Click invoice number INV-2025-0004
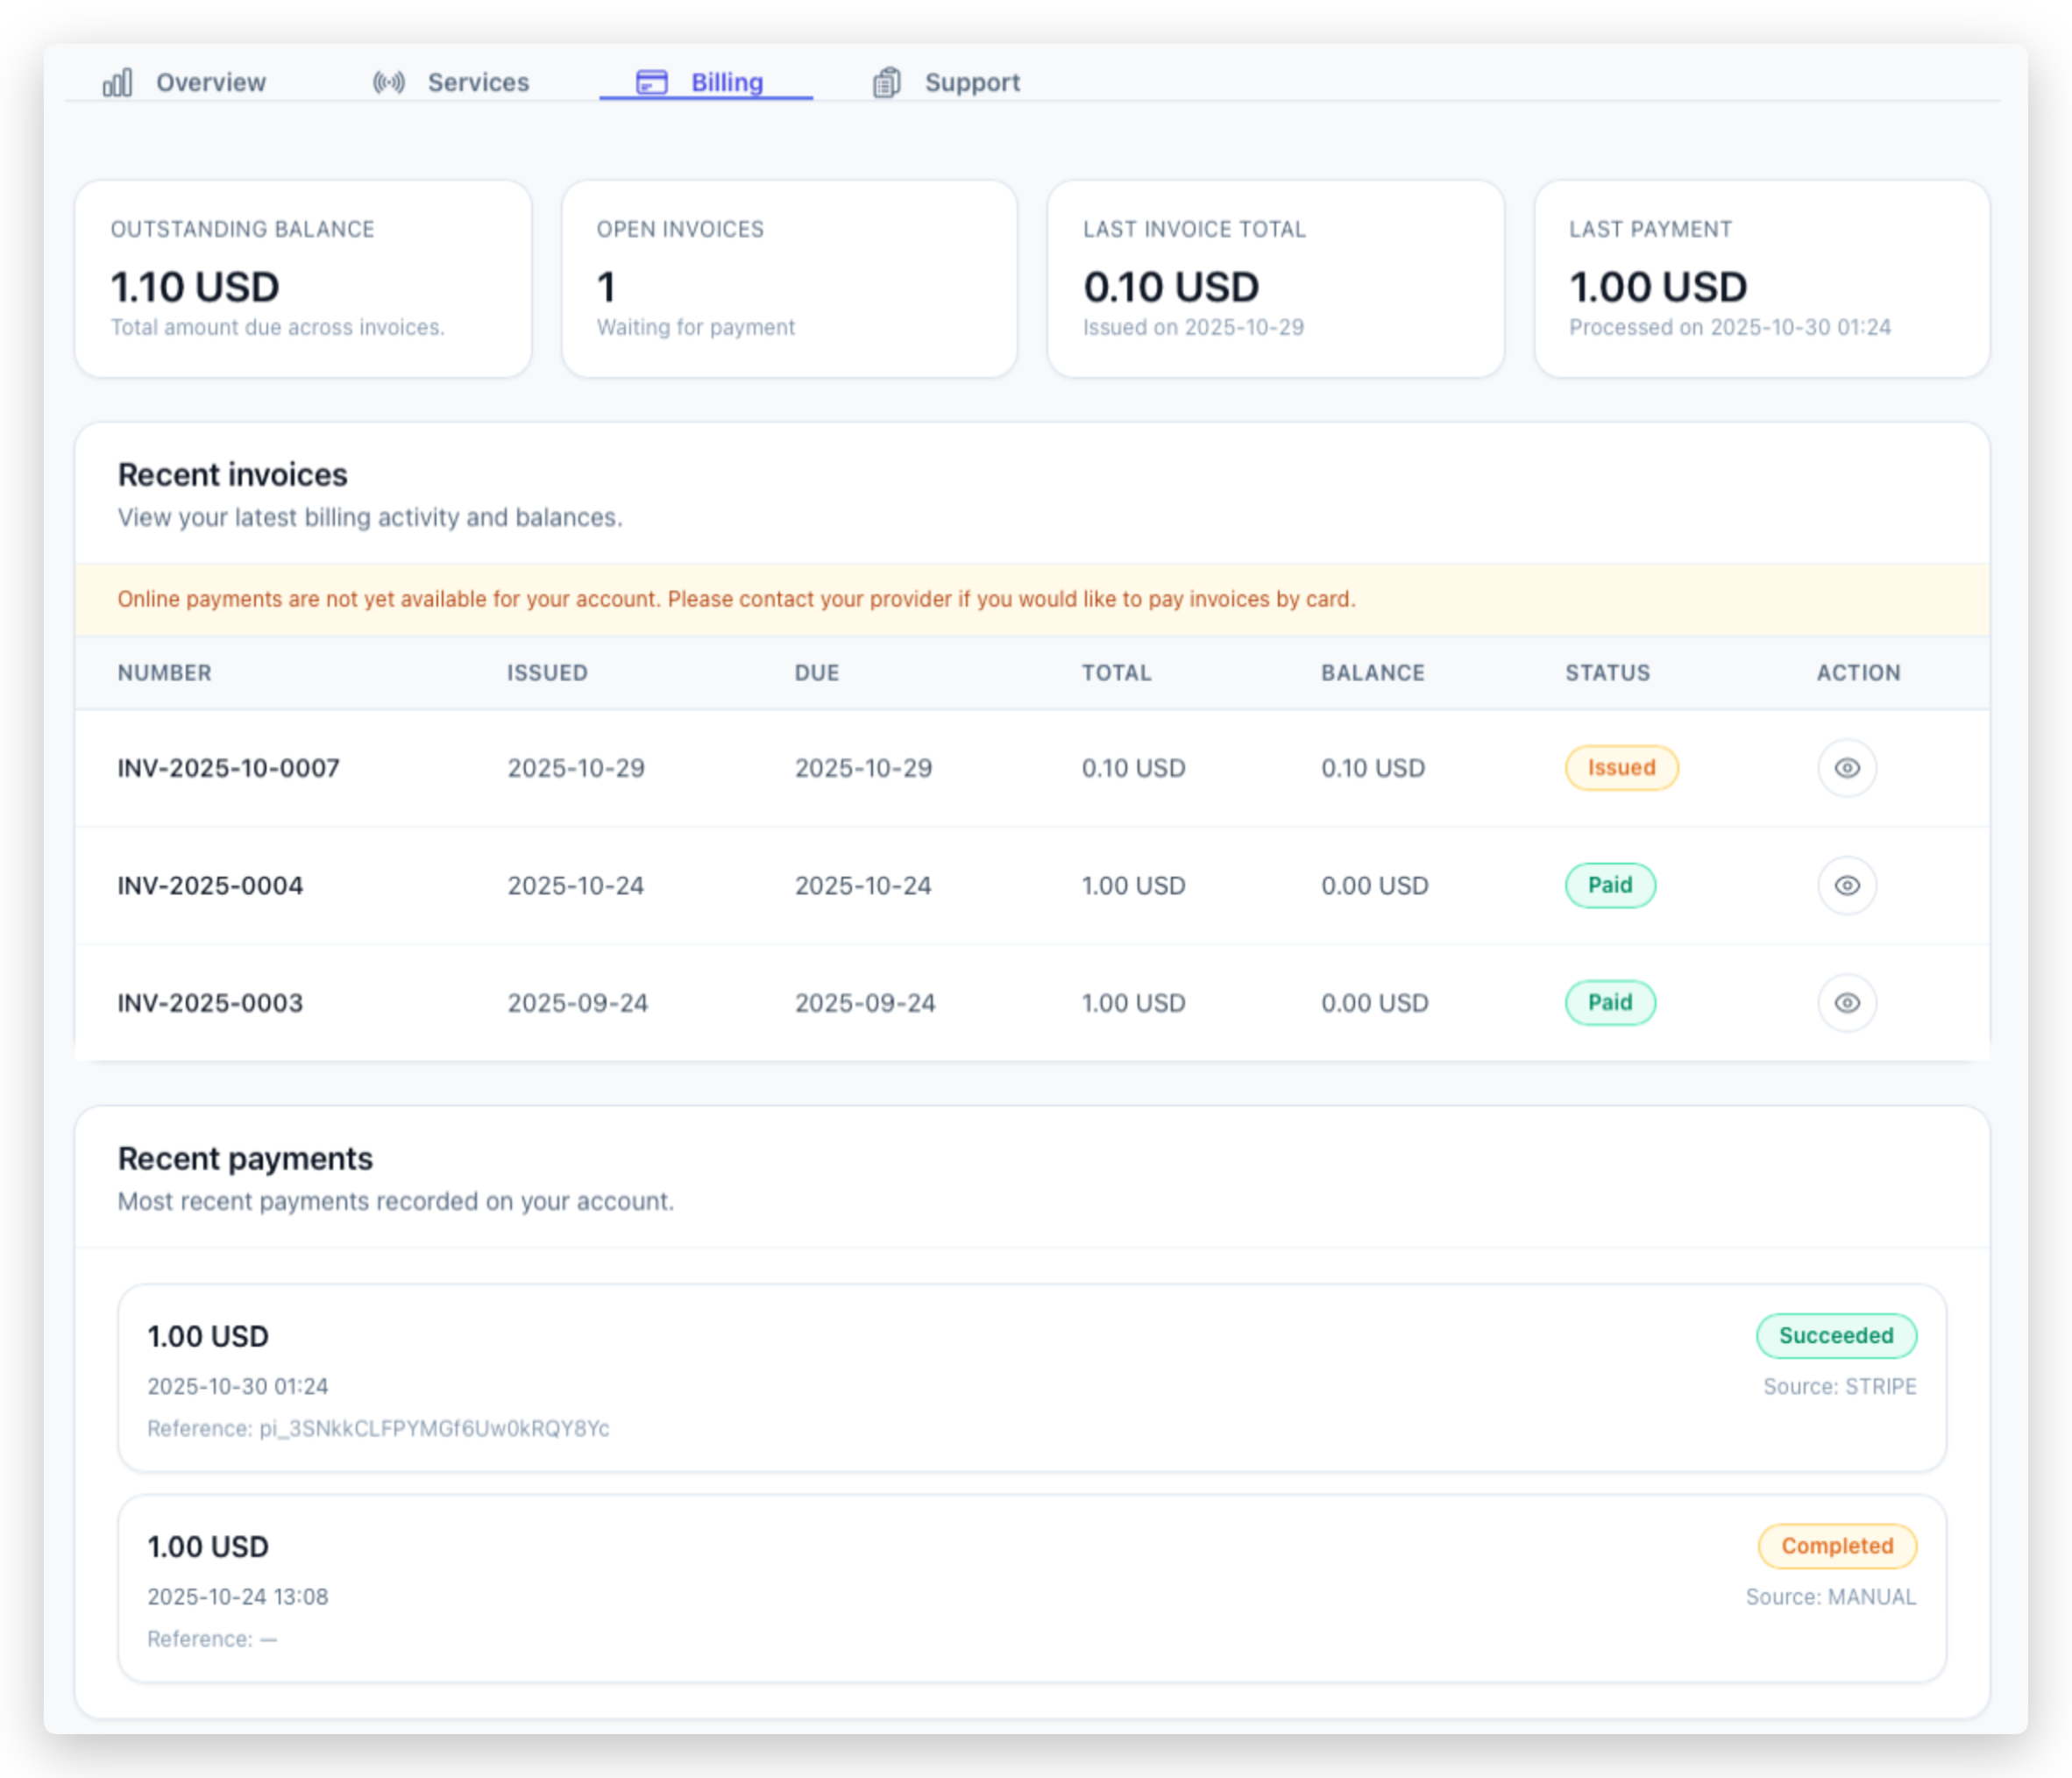Image resolution: width=2072 pixels, height=1778 pixels. (210, 885)
